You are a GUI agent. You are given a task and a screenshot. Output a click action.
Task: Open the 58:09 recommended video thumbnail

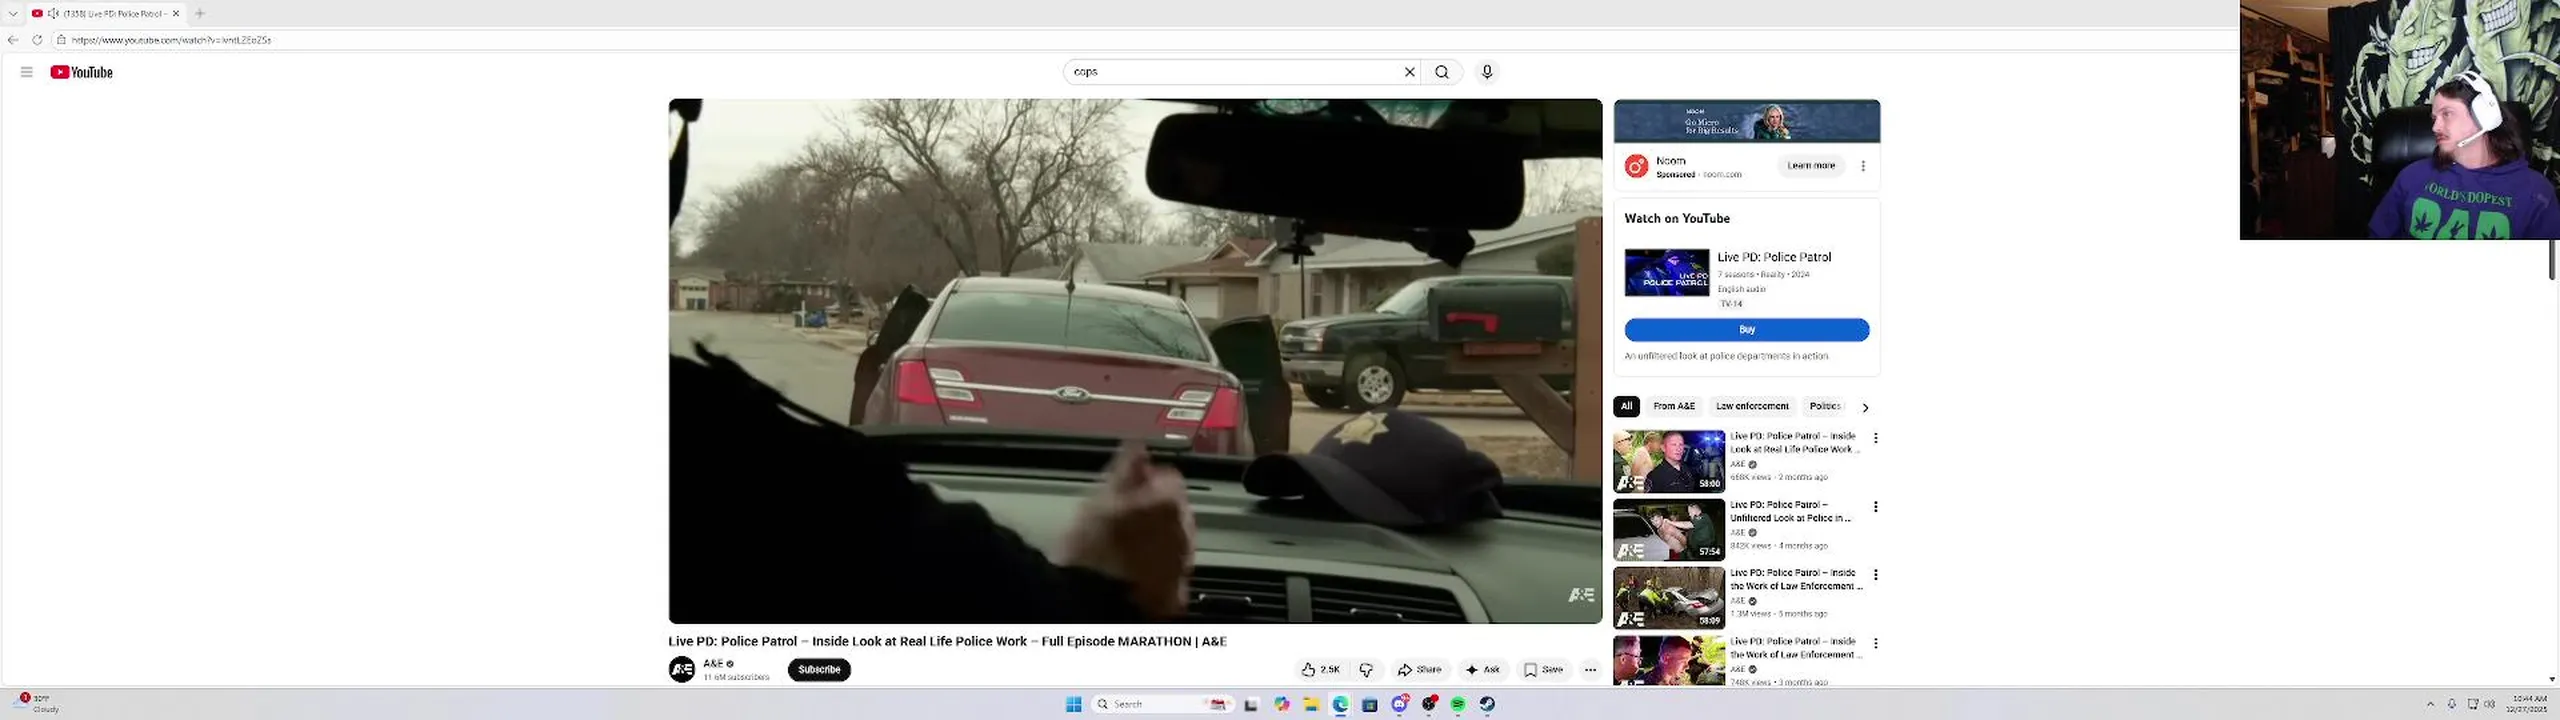1669,598
